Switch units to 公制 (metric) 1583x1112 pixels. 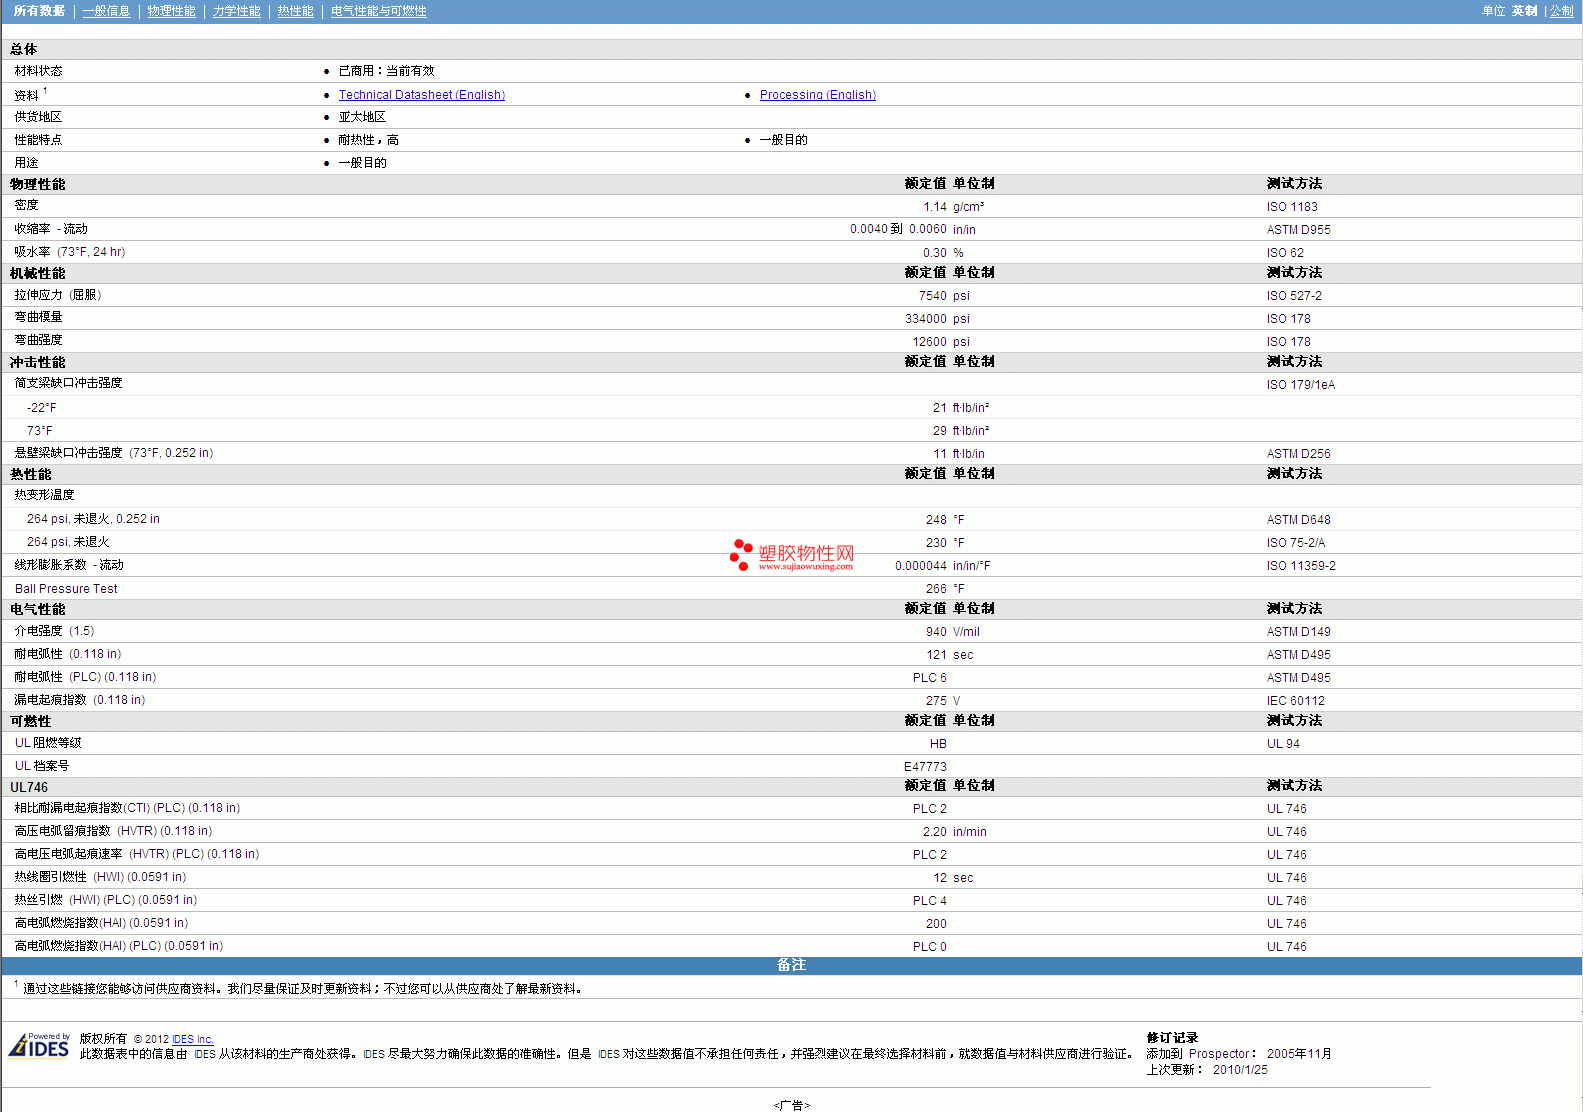[1561, 11]
